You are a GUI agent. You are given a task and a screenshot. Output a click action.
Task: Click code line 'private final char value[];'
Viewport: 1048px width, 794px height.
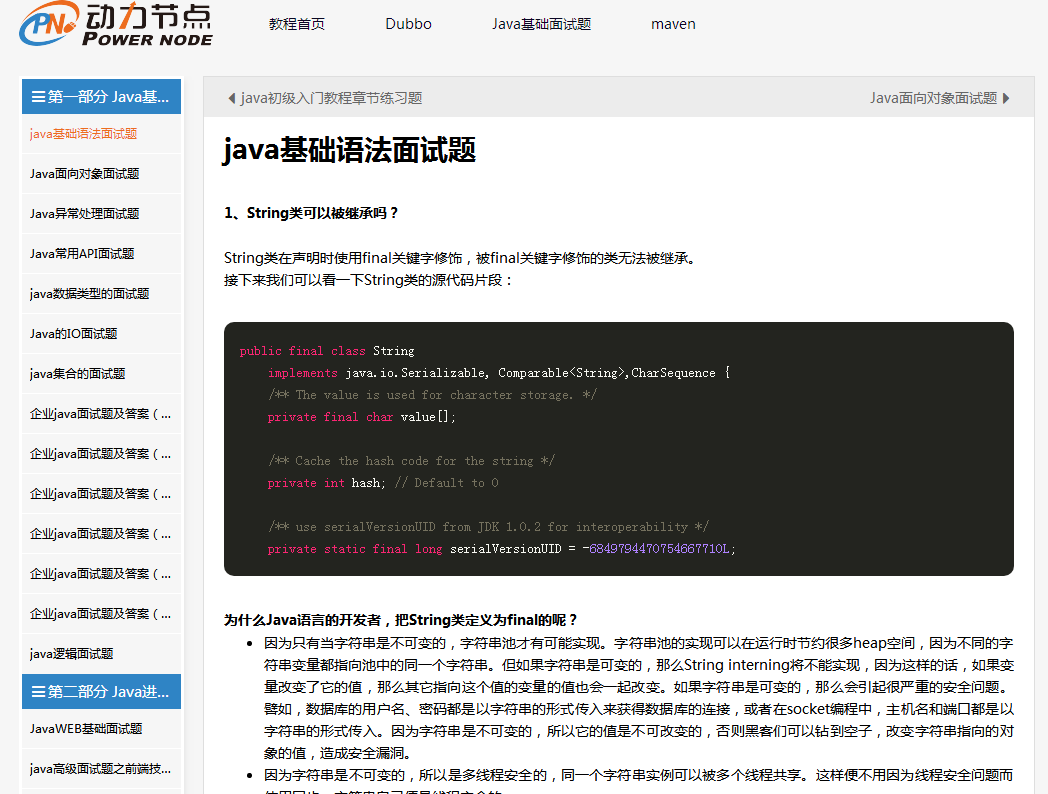362,417
